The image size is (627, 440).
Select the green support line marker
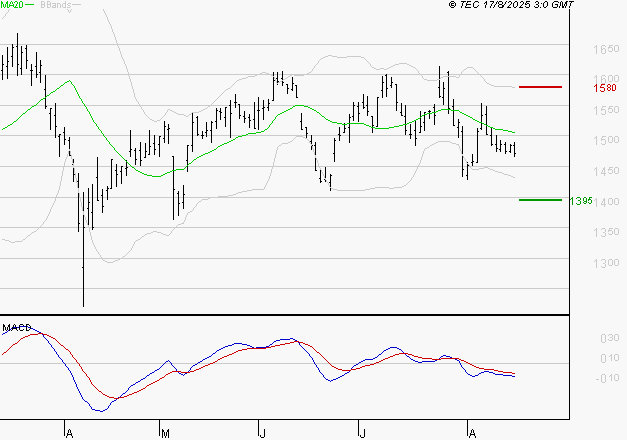click(x=540, y=200)
